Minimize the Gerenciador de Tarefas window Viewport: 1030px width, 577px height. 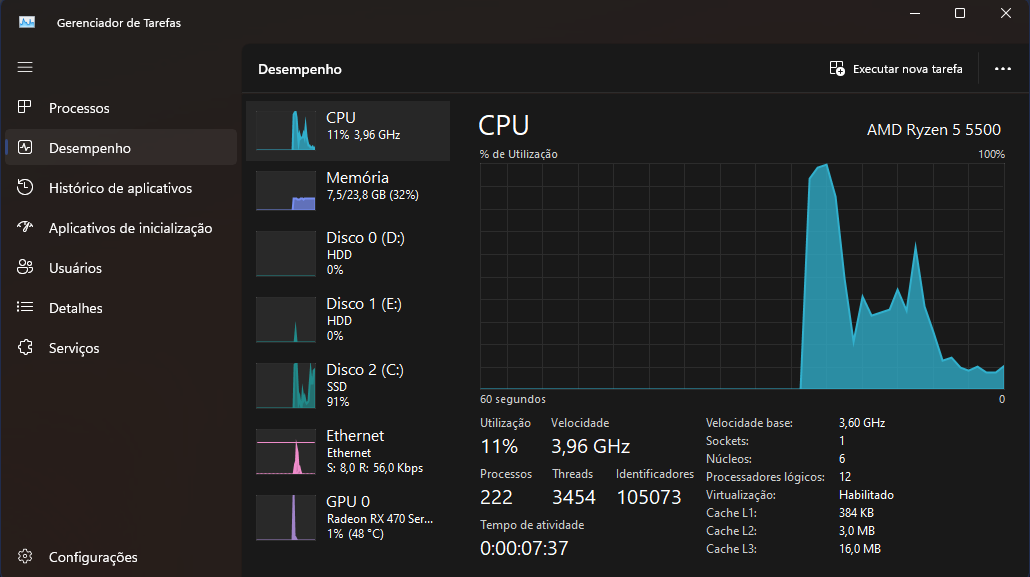(914, 13)
